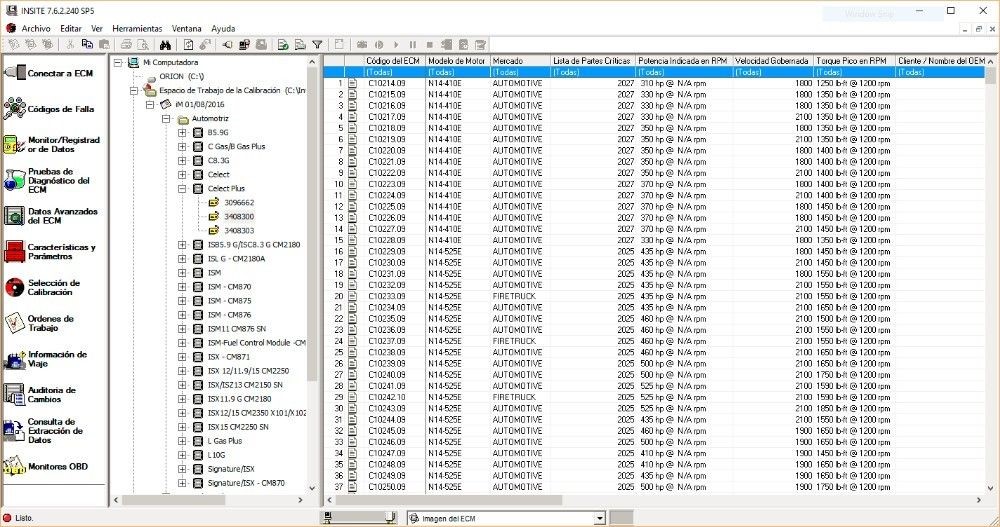Open Códigos de Falla in sidebar

(50, 109)
